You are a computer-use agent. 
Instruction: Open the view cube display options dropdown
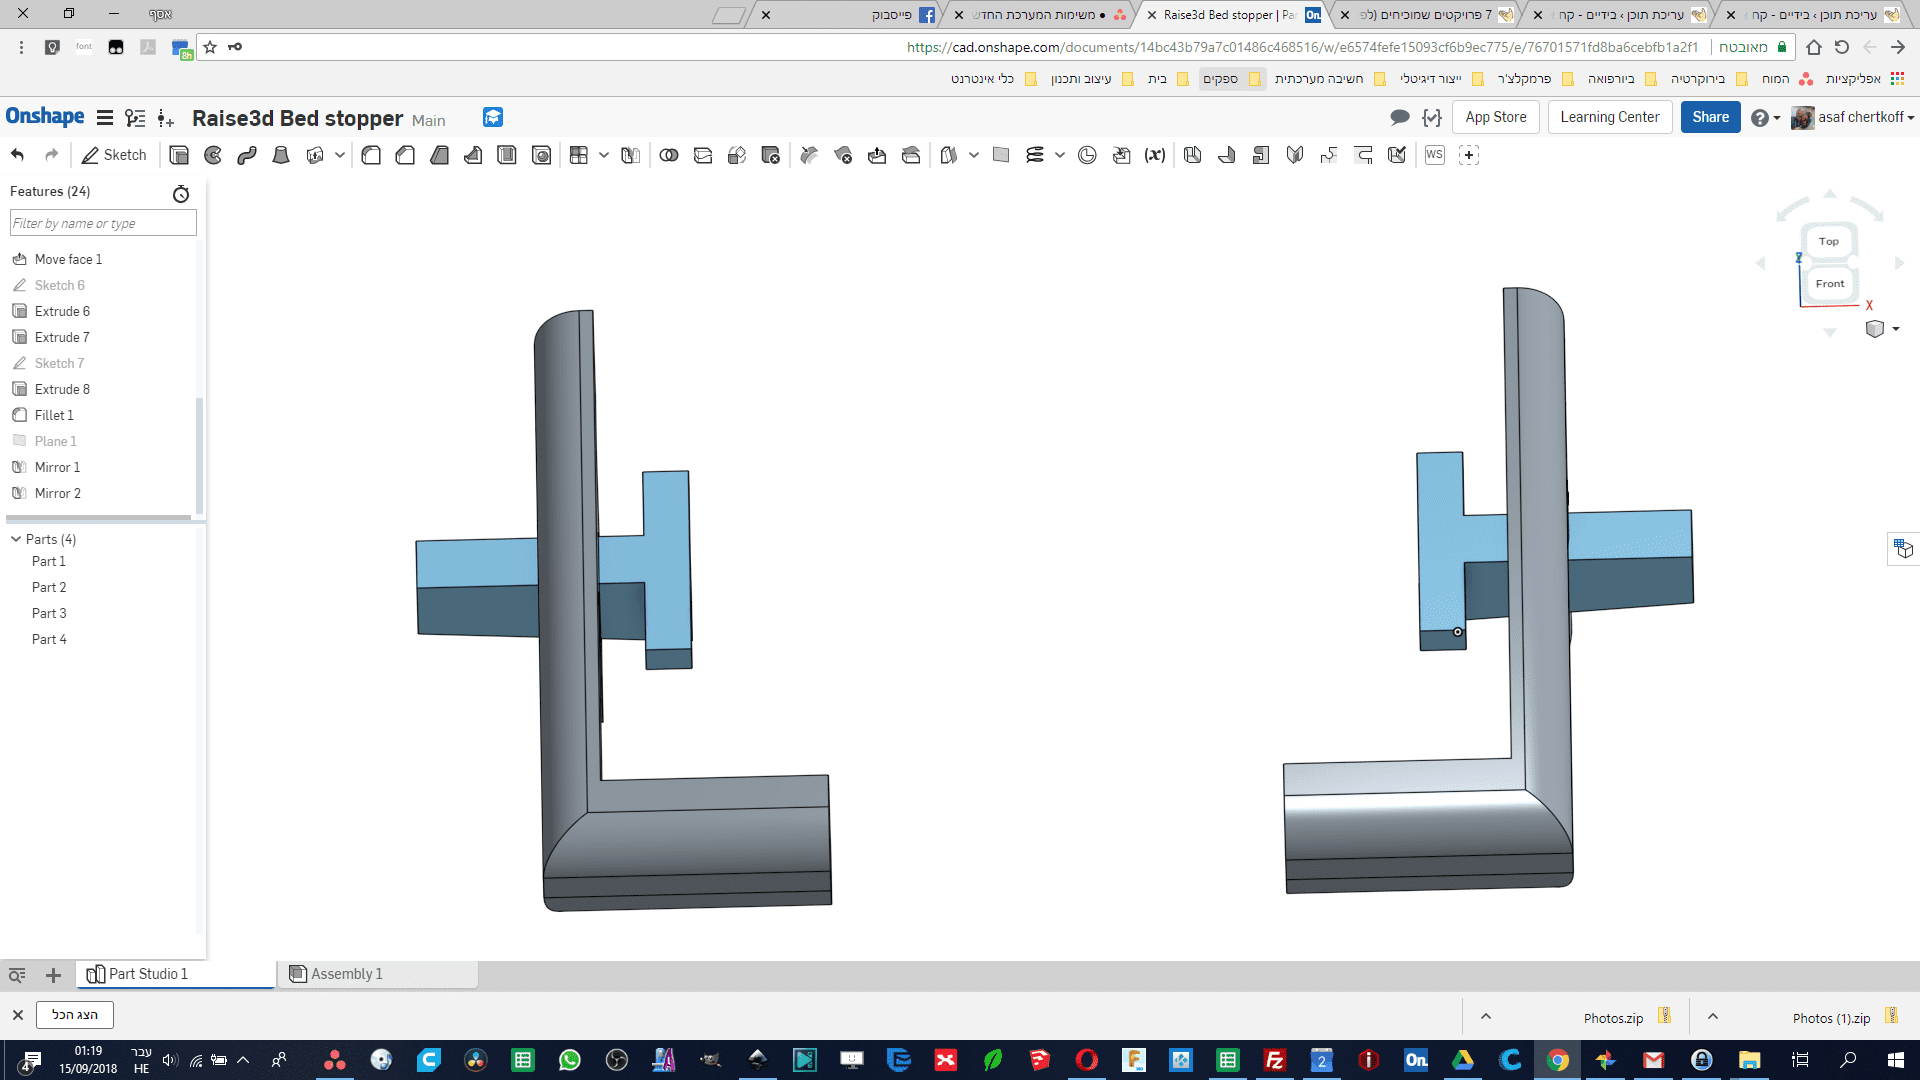(1896, 329)
